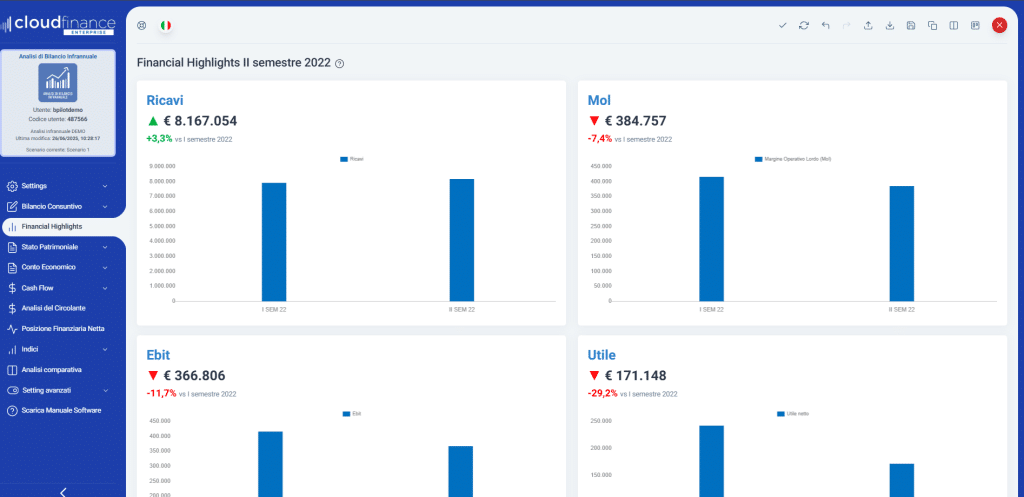1024x497 pixels.
Task: Click the Conto Economico document icon
Action: [x=12, y=268]
